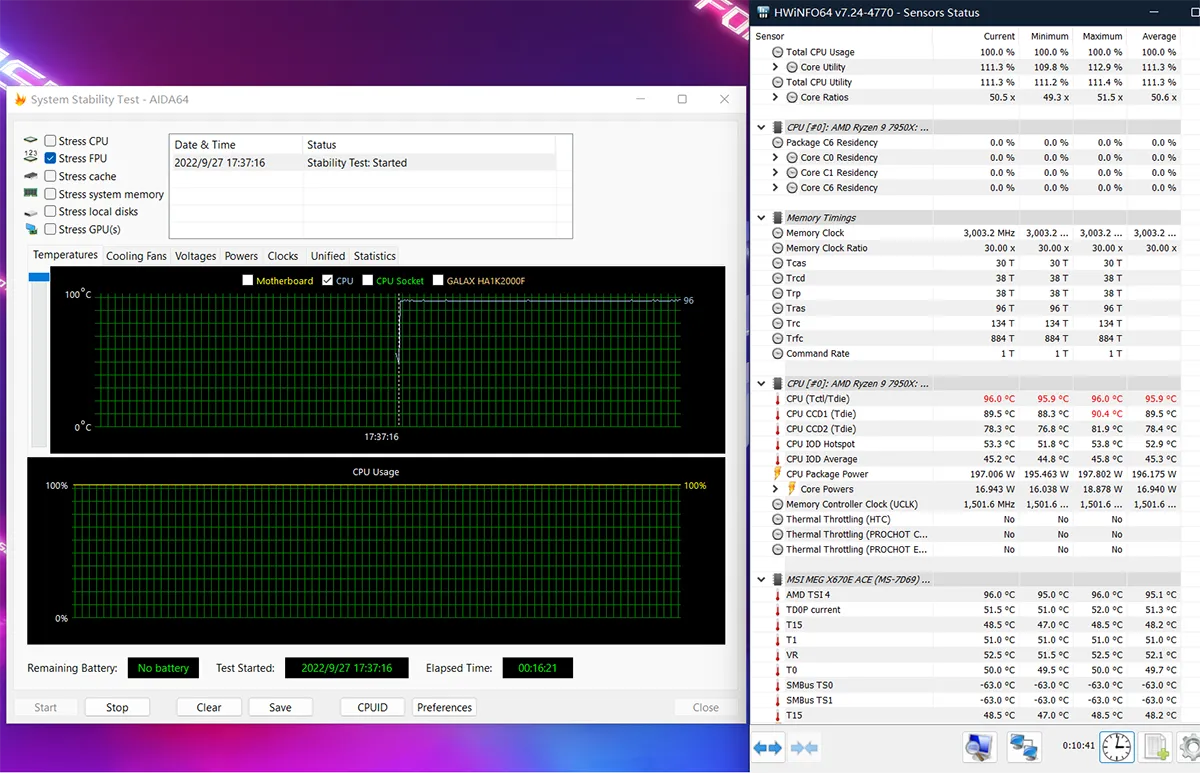Click the chip icon beside Memory Timings header
This screenshot has width=1200, height=773.
(x=777, y=218)
